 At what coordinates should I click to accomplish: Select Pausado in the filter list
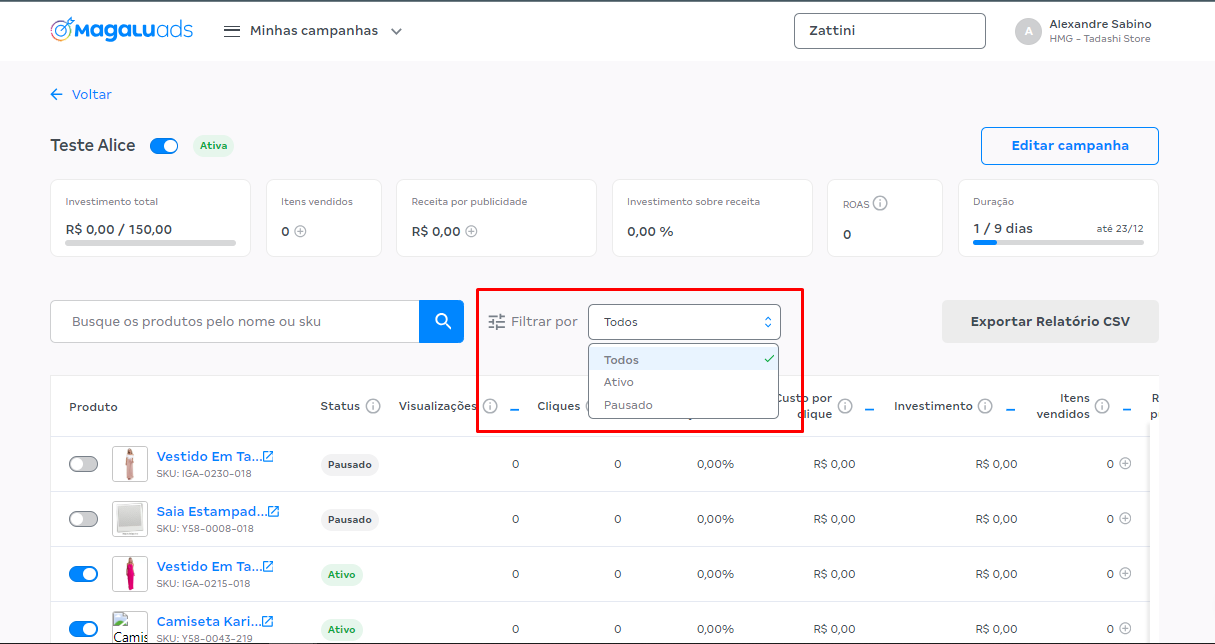pyautogui.click(x=628, y=405)
